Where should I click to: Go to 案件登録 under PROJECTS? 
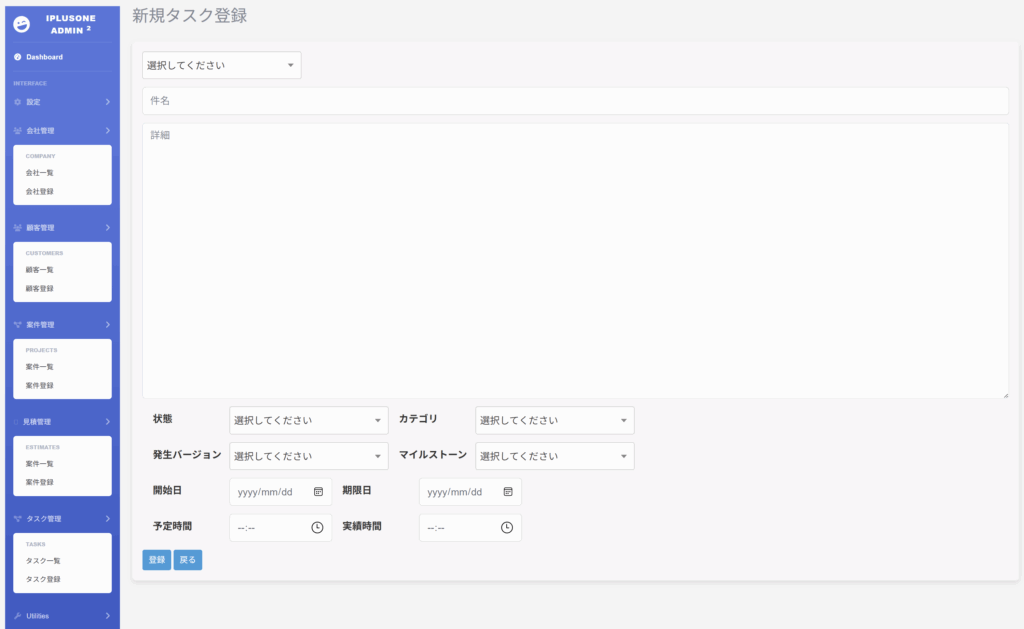pyautogui.click(x=40, y=385)
